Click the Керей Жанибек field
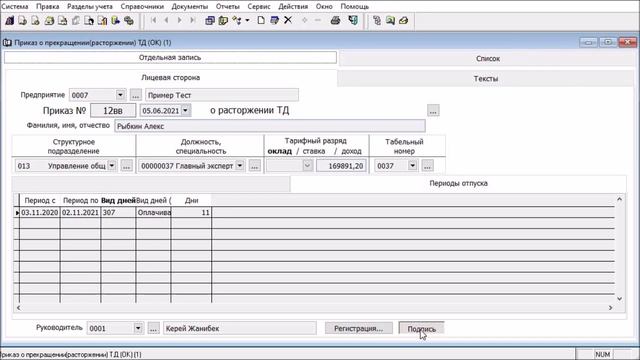The image size is (640, 360). point(240,328)
